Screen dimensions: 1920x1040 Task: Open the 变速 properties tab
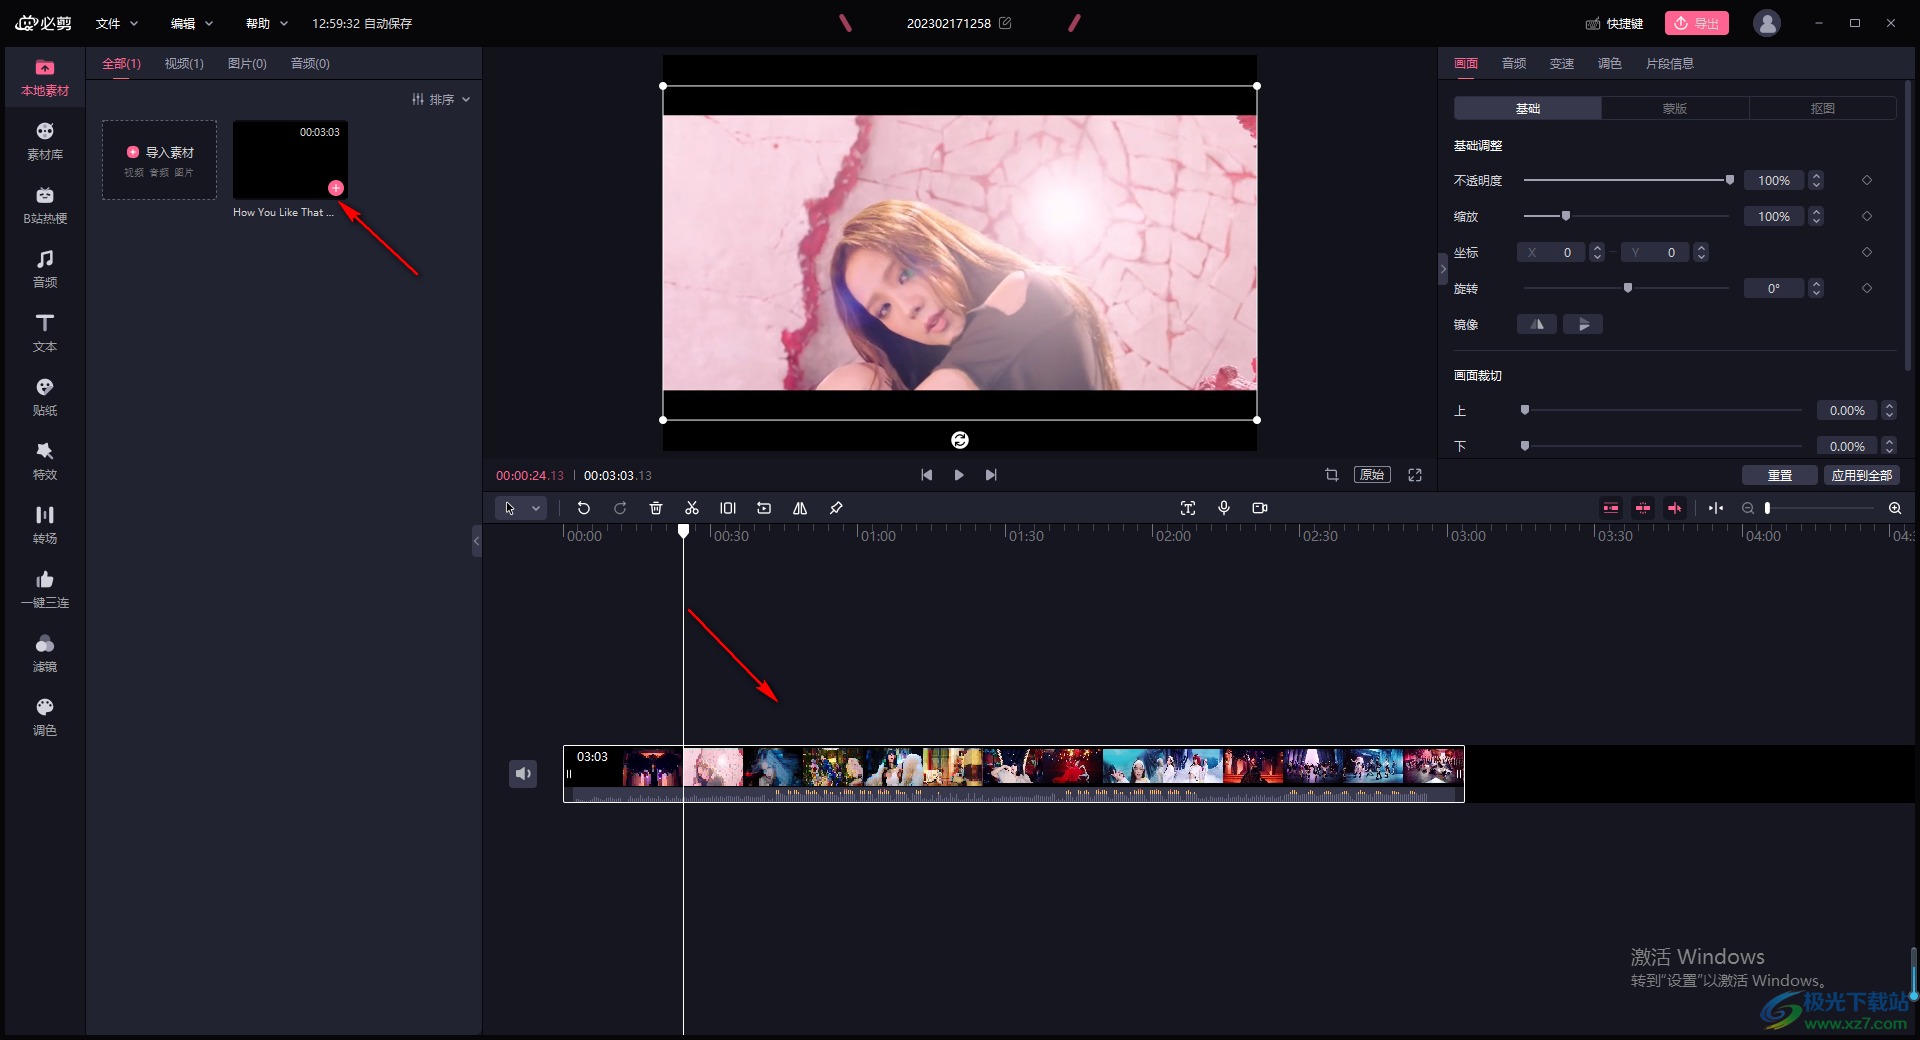pyautogui.click(x=1562, y=63)
